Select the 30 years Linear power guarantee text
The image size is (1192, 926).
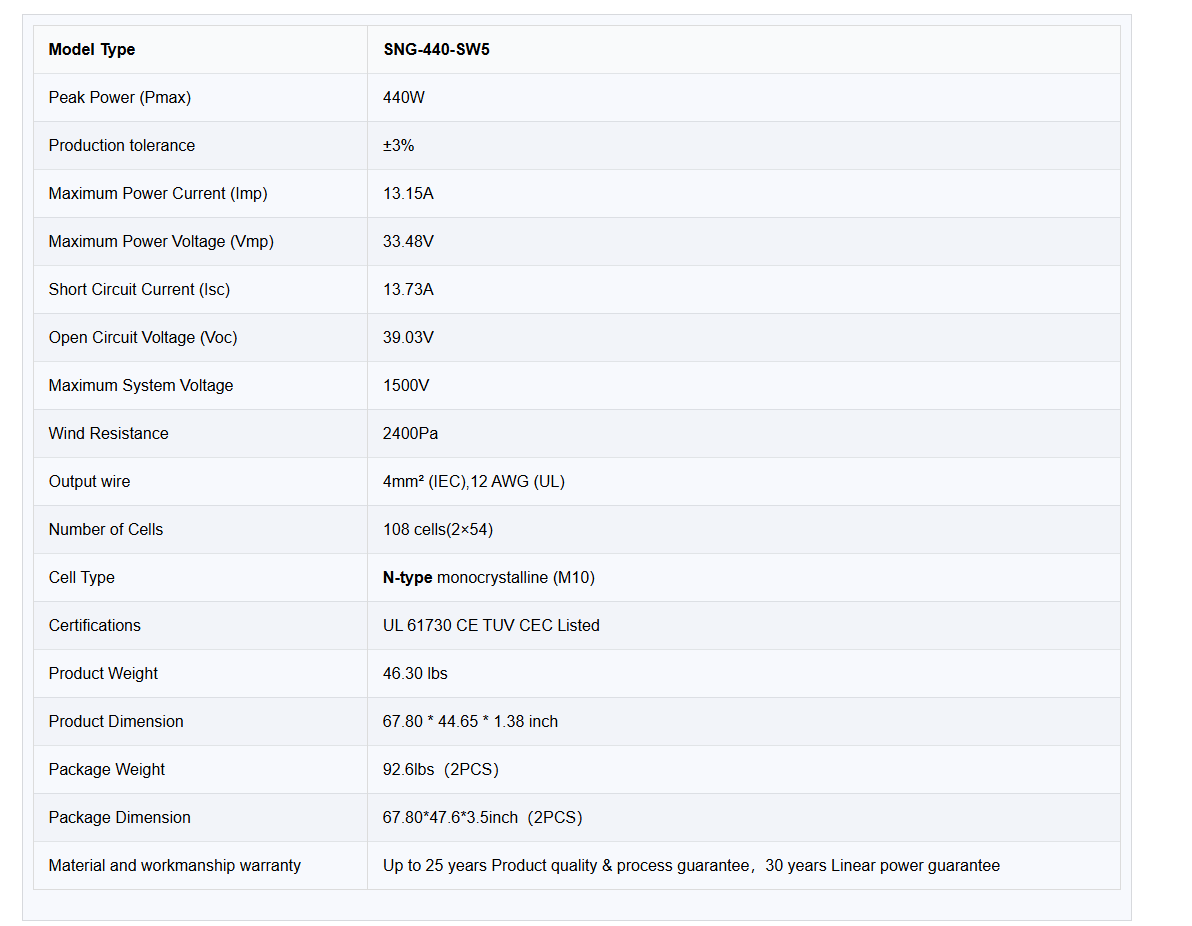coord(882,865)
